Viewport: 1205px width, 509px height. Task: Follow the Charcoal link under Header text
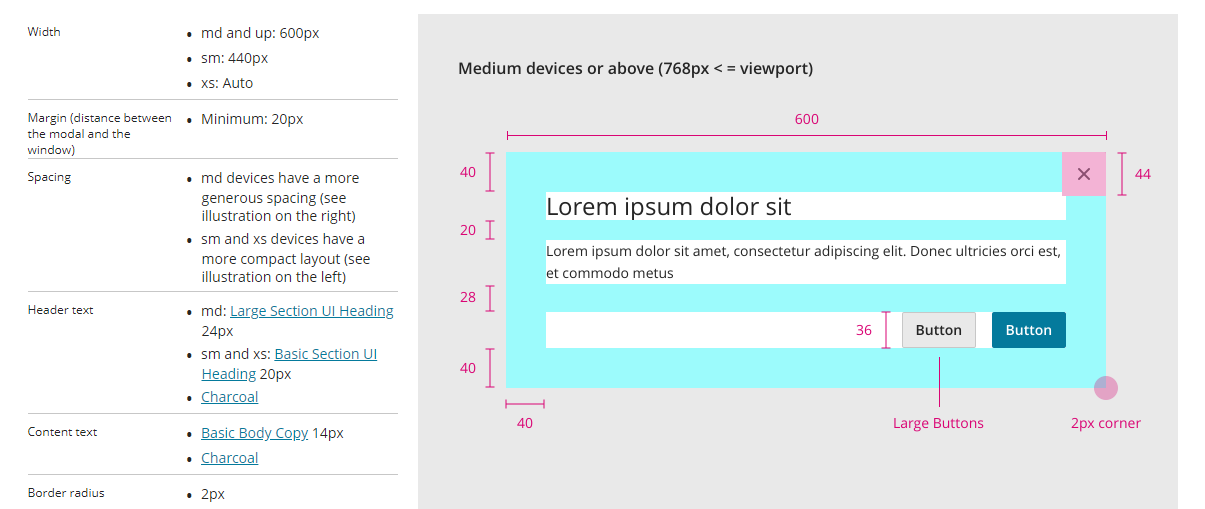pos(230,397)
